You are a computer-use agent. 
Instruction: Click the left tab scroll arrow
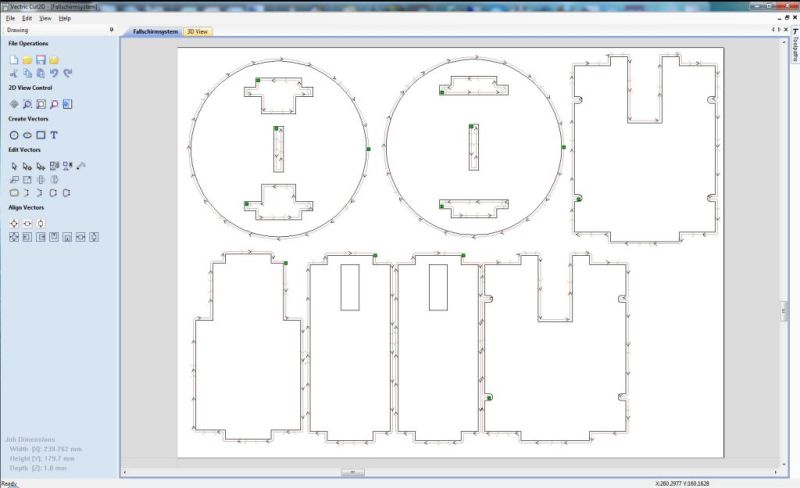point(774,31)
